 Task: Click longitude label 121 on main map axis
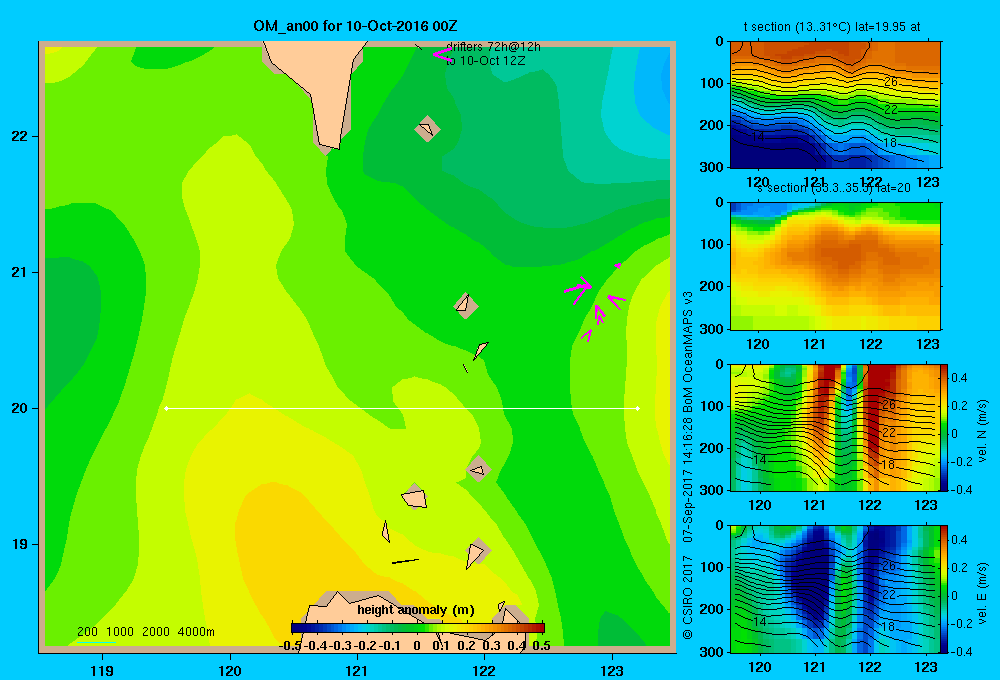357,670
